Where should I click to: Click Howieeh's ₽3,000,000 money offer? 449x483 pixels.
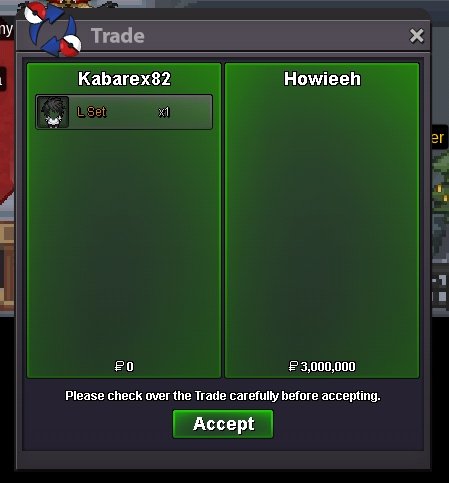322,366
